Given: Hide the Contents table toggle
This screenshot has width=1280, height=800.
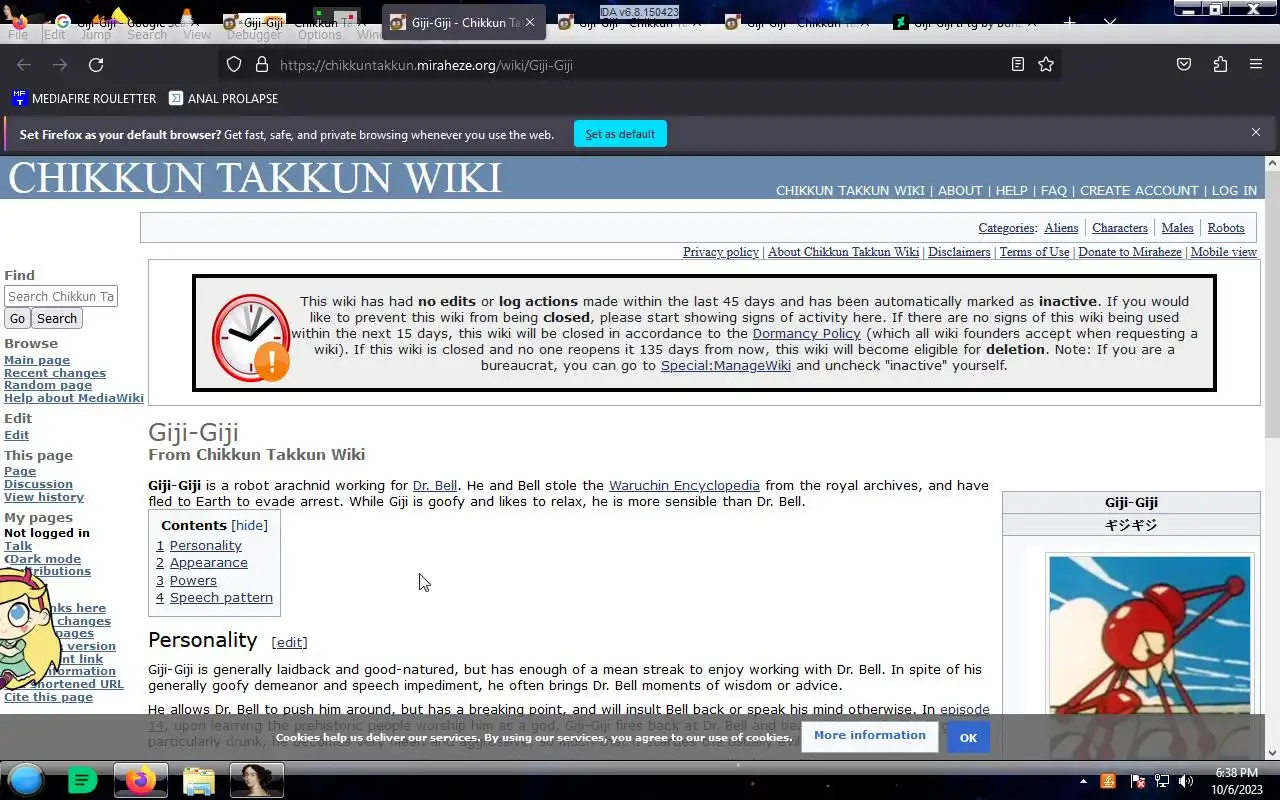Looking at the screenshot, I should point(250,525).
